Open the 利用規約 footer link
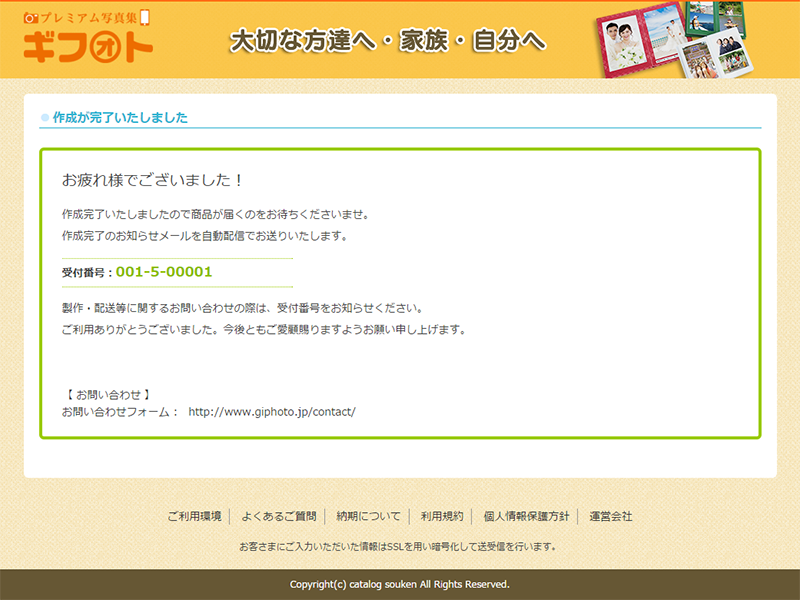800x600 pixels. (x=442, y=516)
